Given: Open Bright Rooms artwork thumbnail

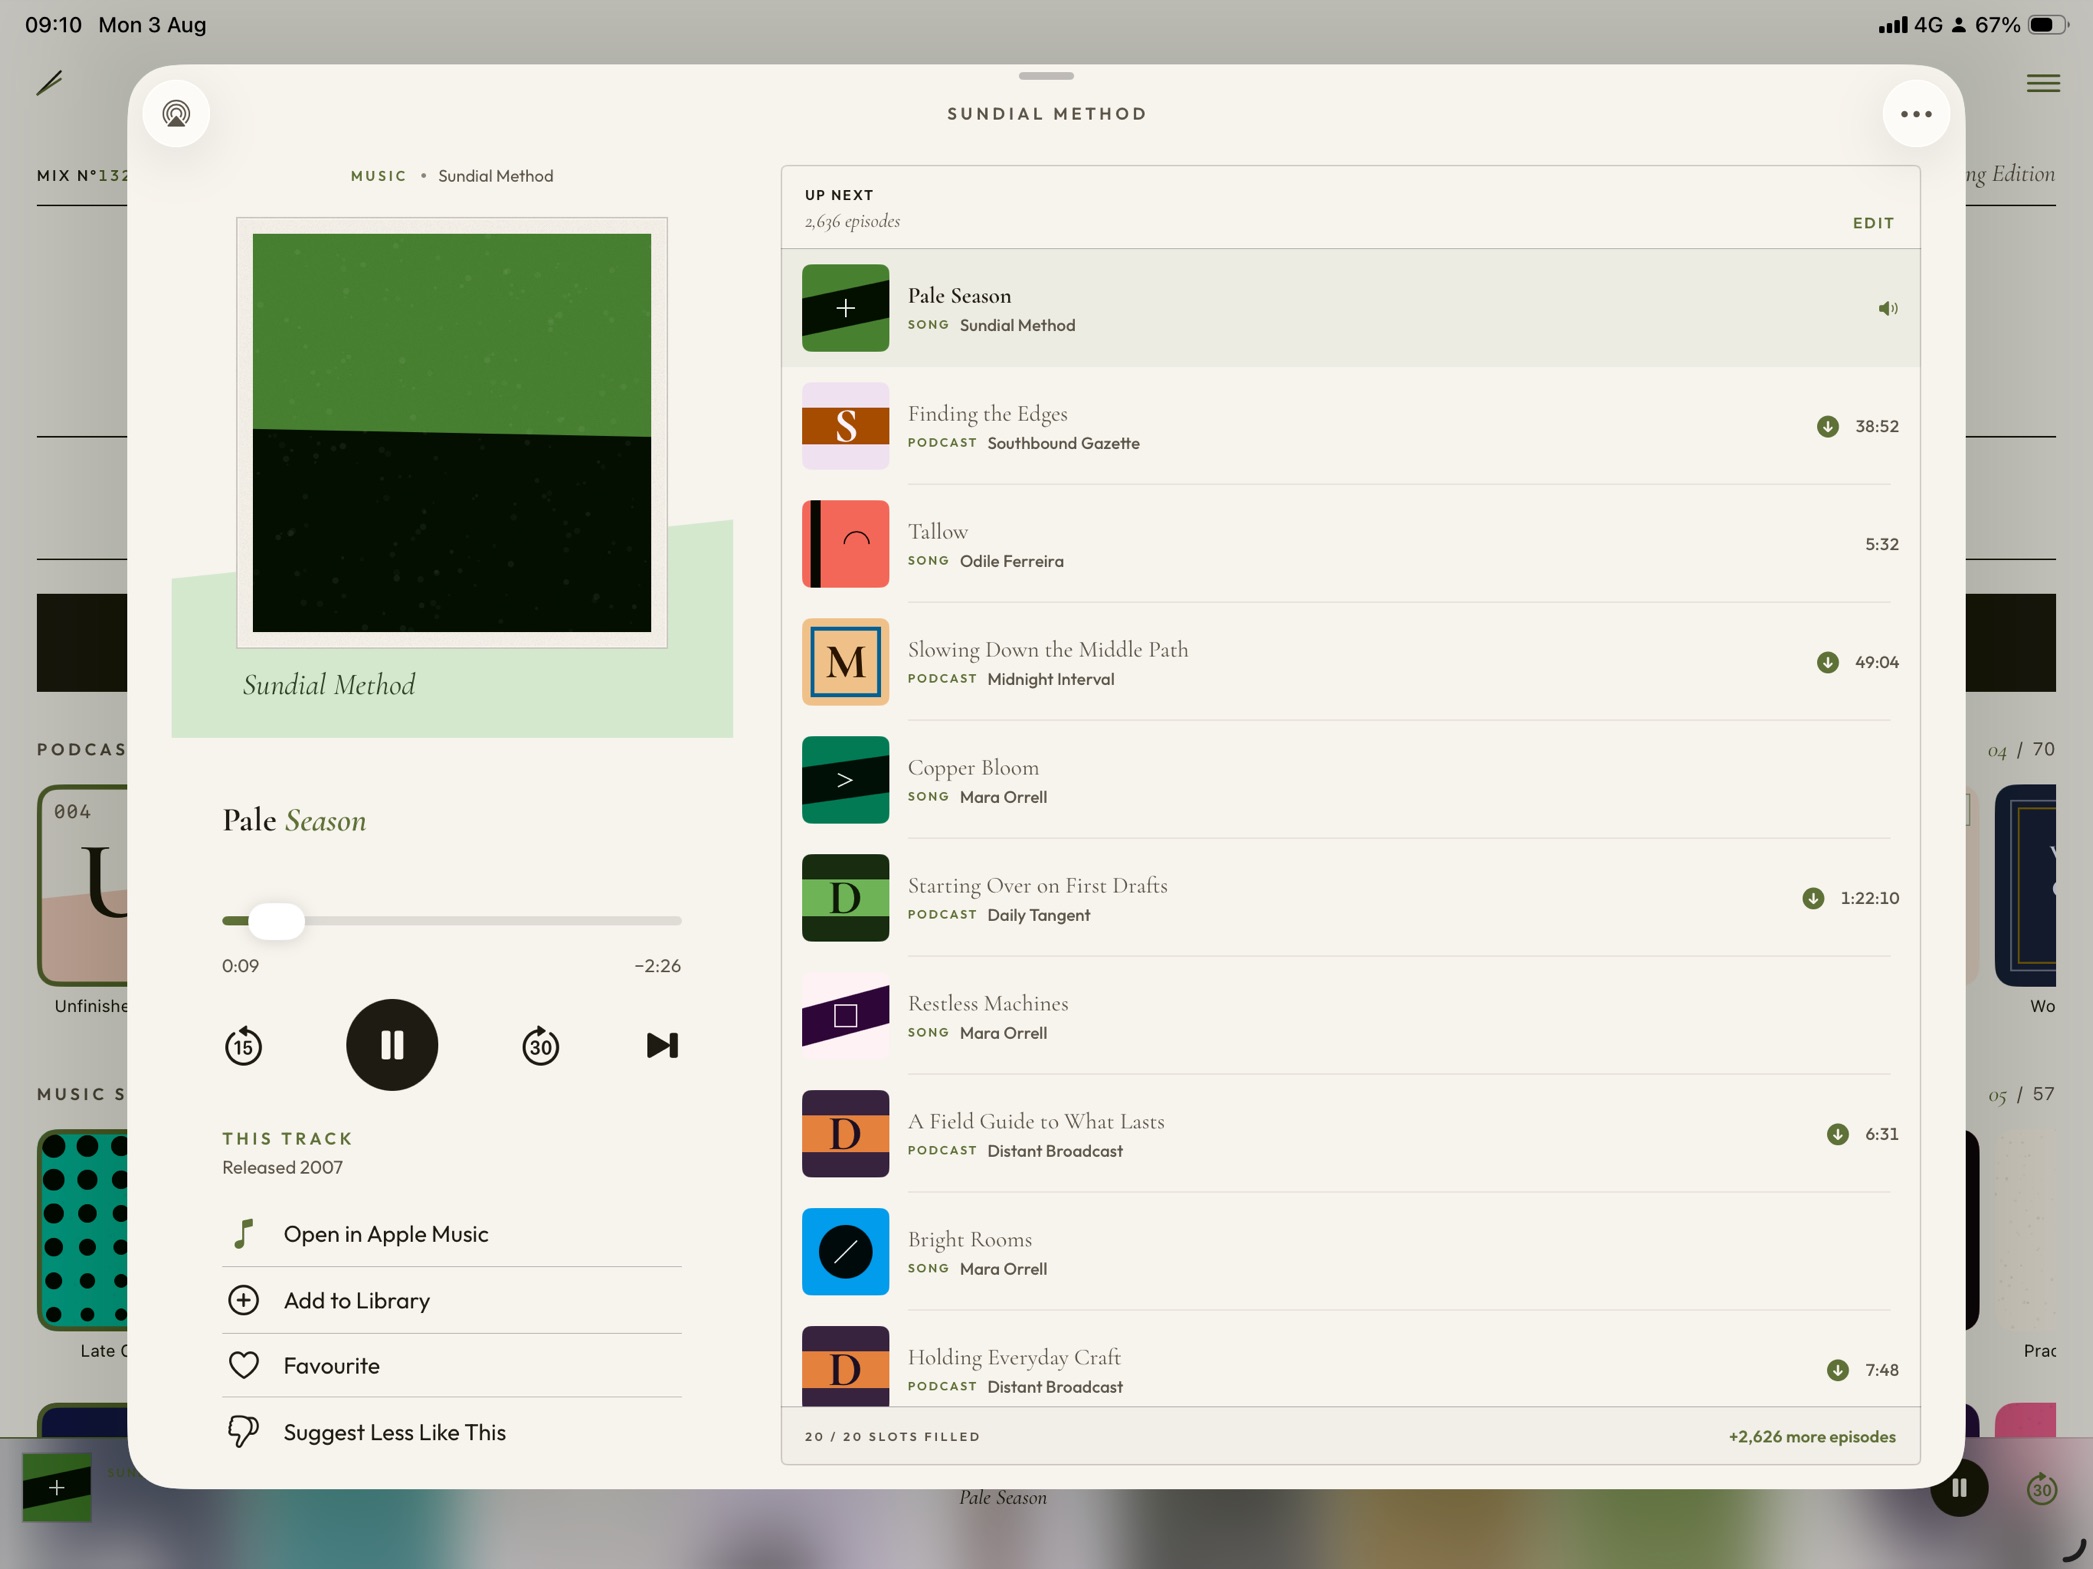Looking at the screenshot, I should coord(845,1252).
